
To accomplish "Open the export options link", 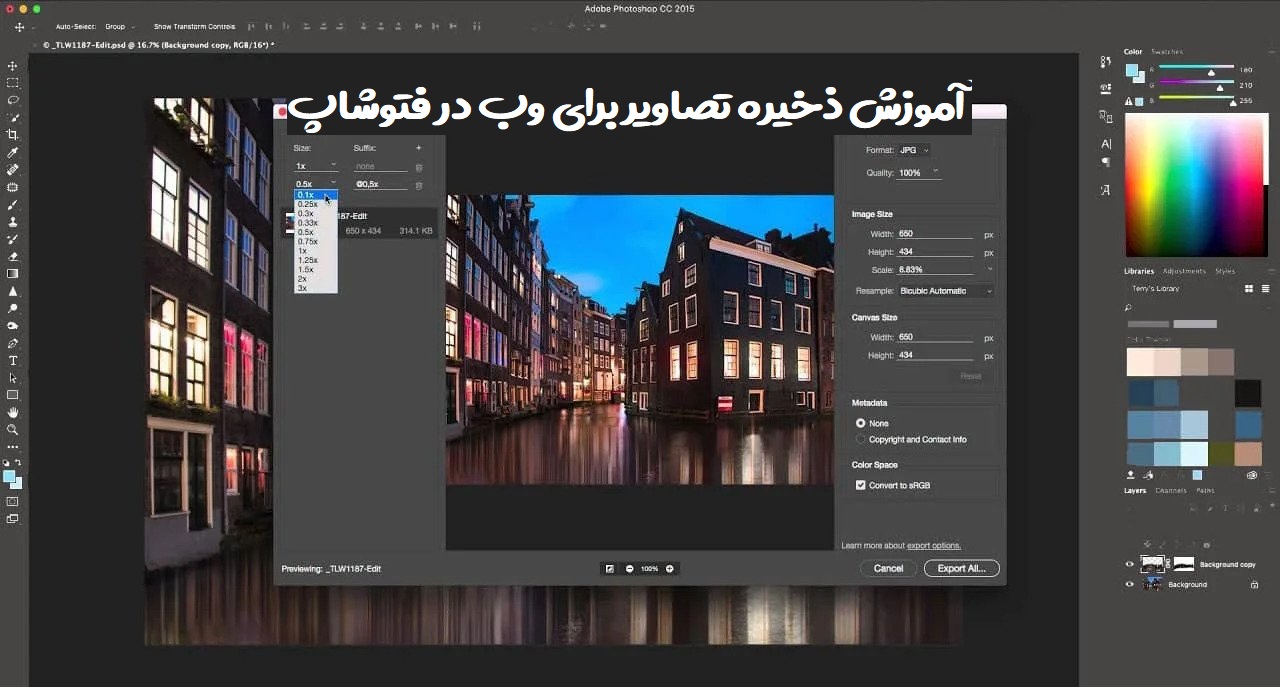I will [934, 546].
